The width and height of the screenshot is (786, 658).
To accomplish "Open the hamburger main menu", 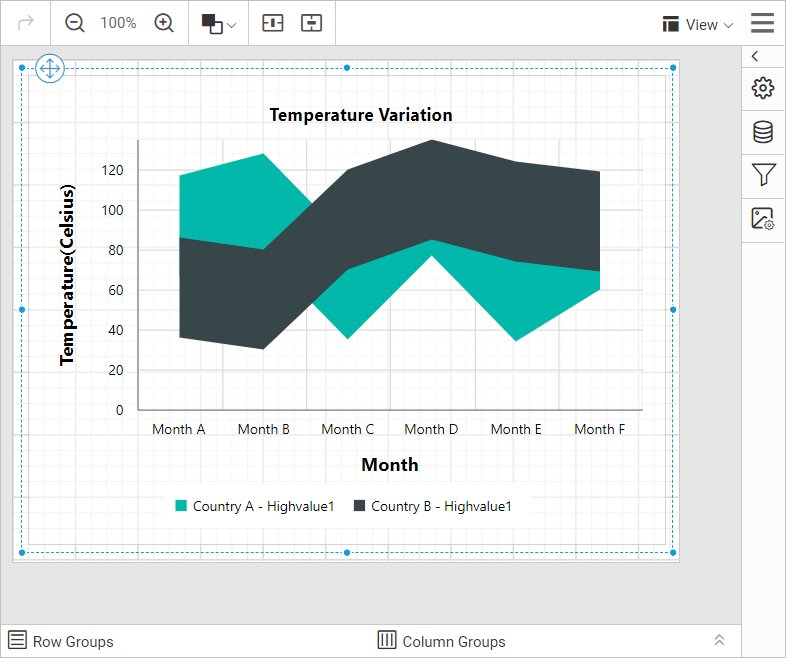I will point(762,23).
